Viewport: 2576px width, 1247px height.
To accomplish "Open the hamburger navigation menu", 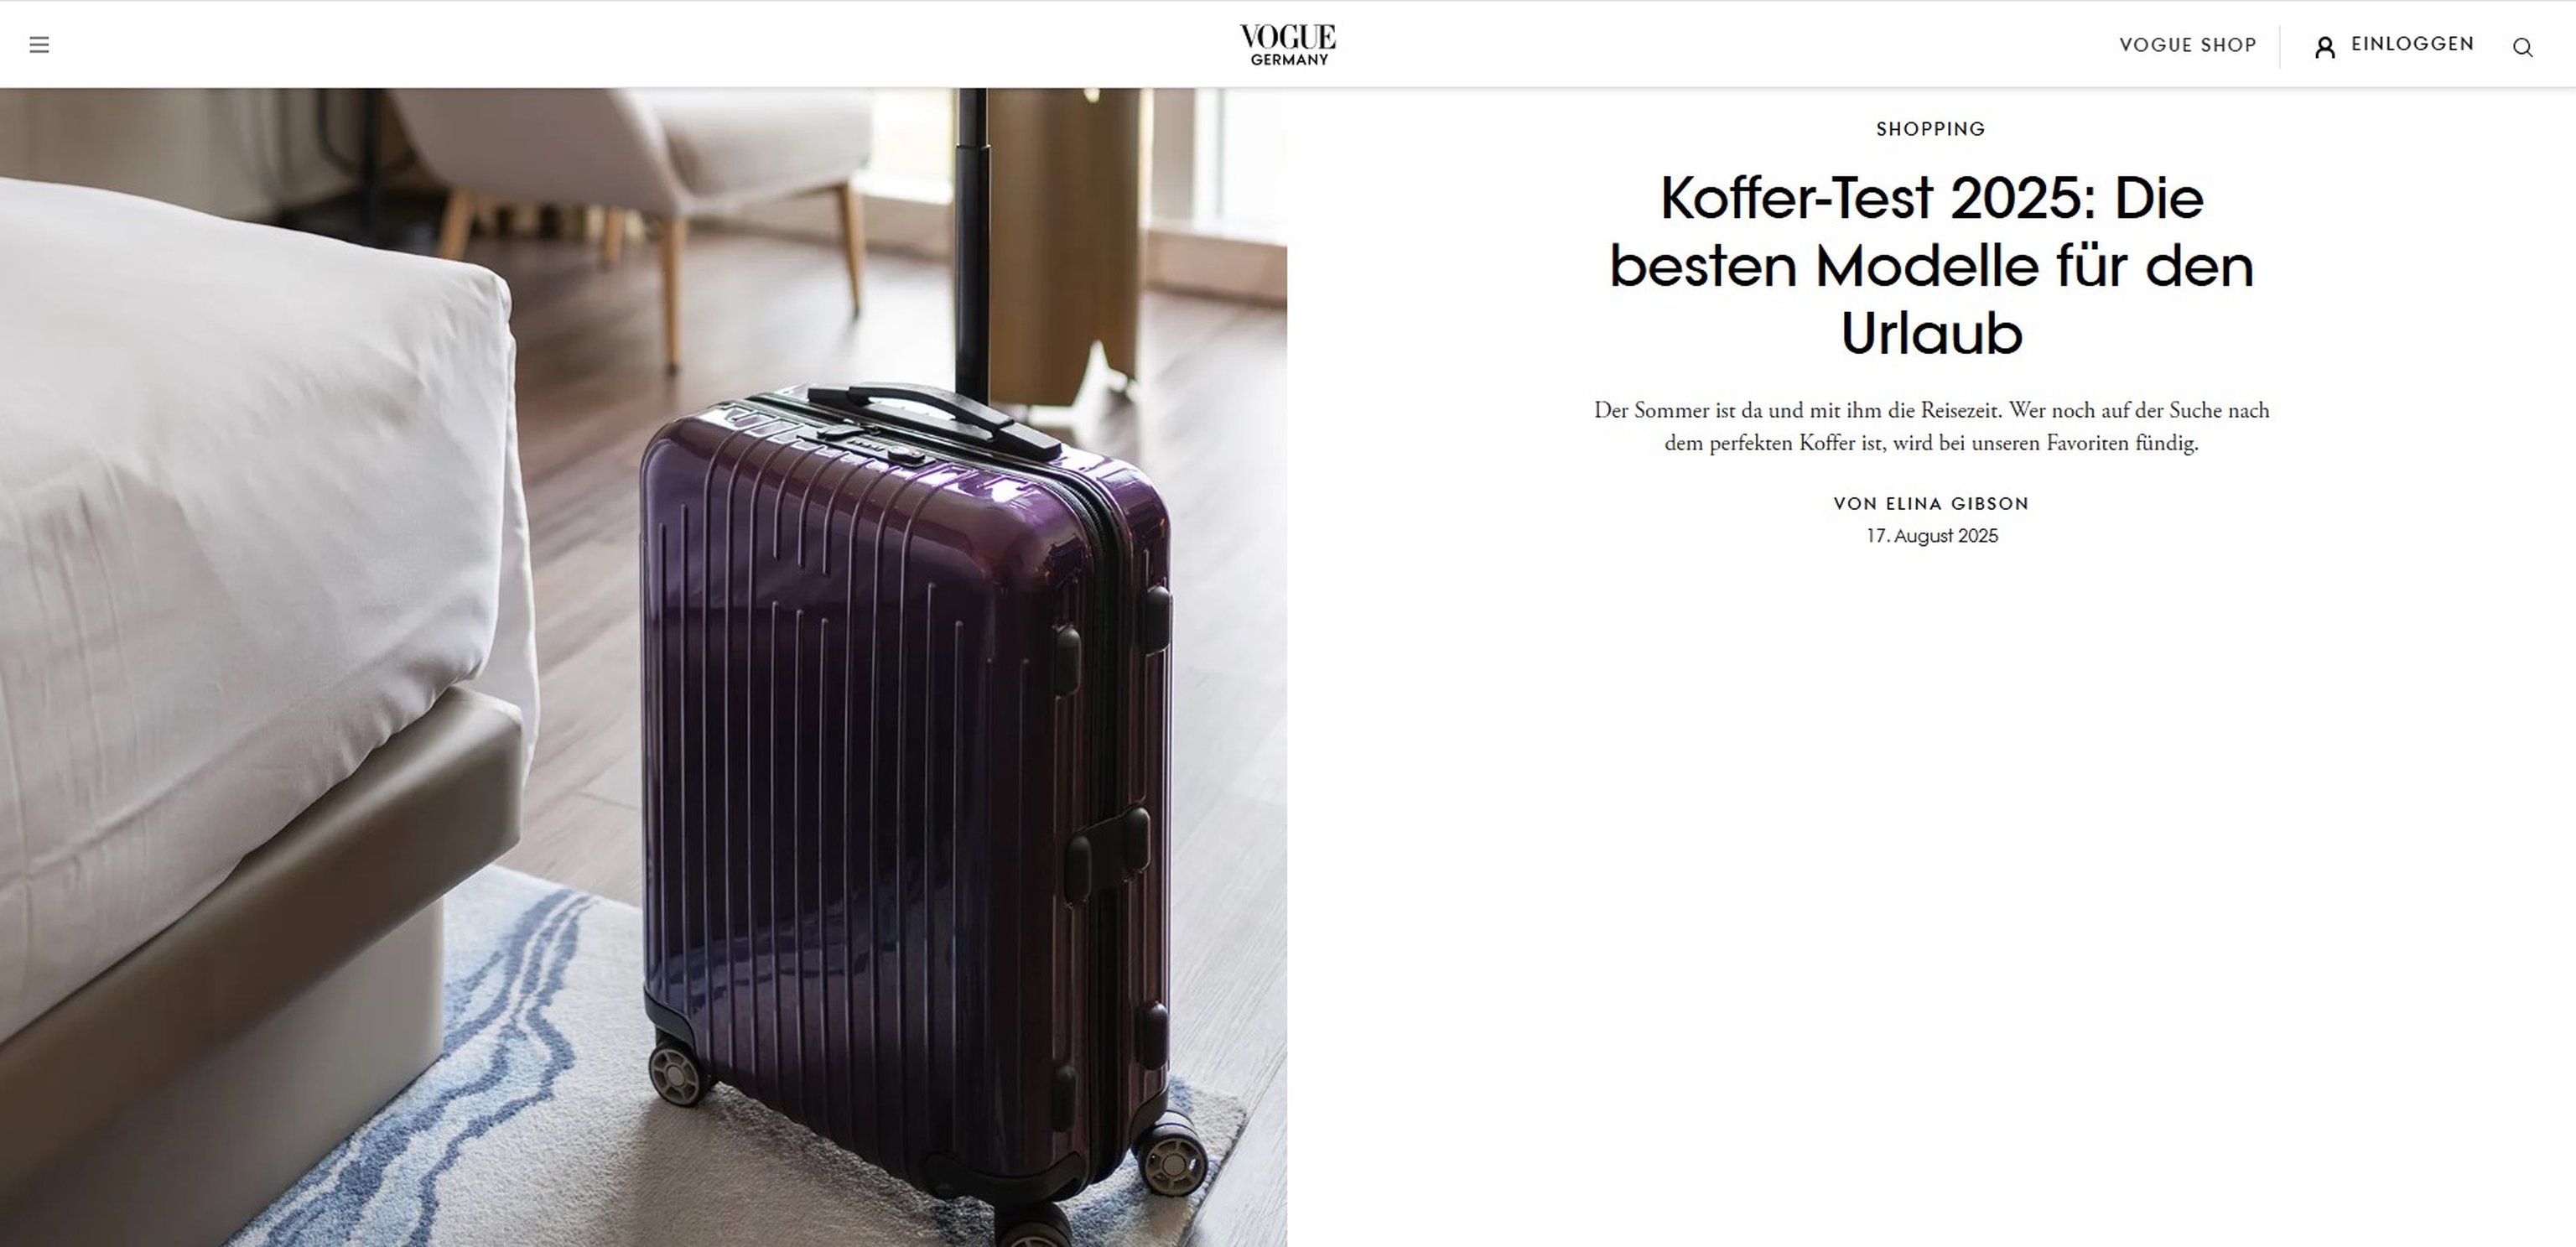I will [39, 45].
